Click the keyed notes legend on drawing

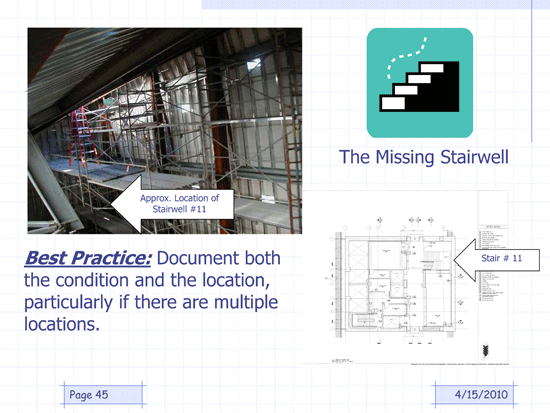494,263
